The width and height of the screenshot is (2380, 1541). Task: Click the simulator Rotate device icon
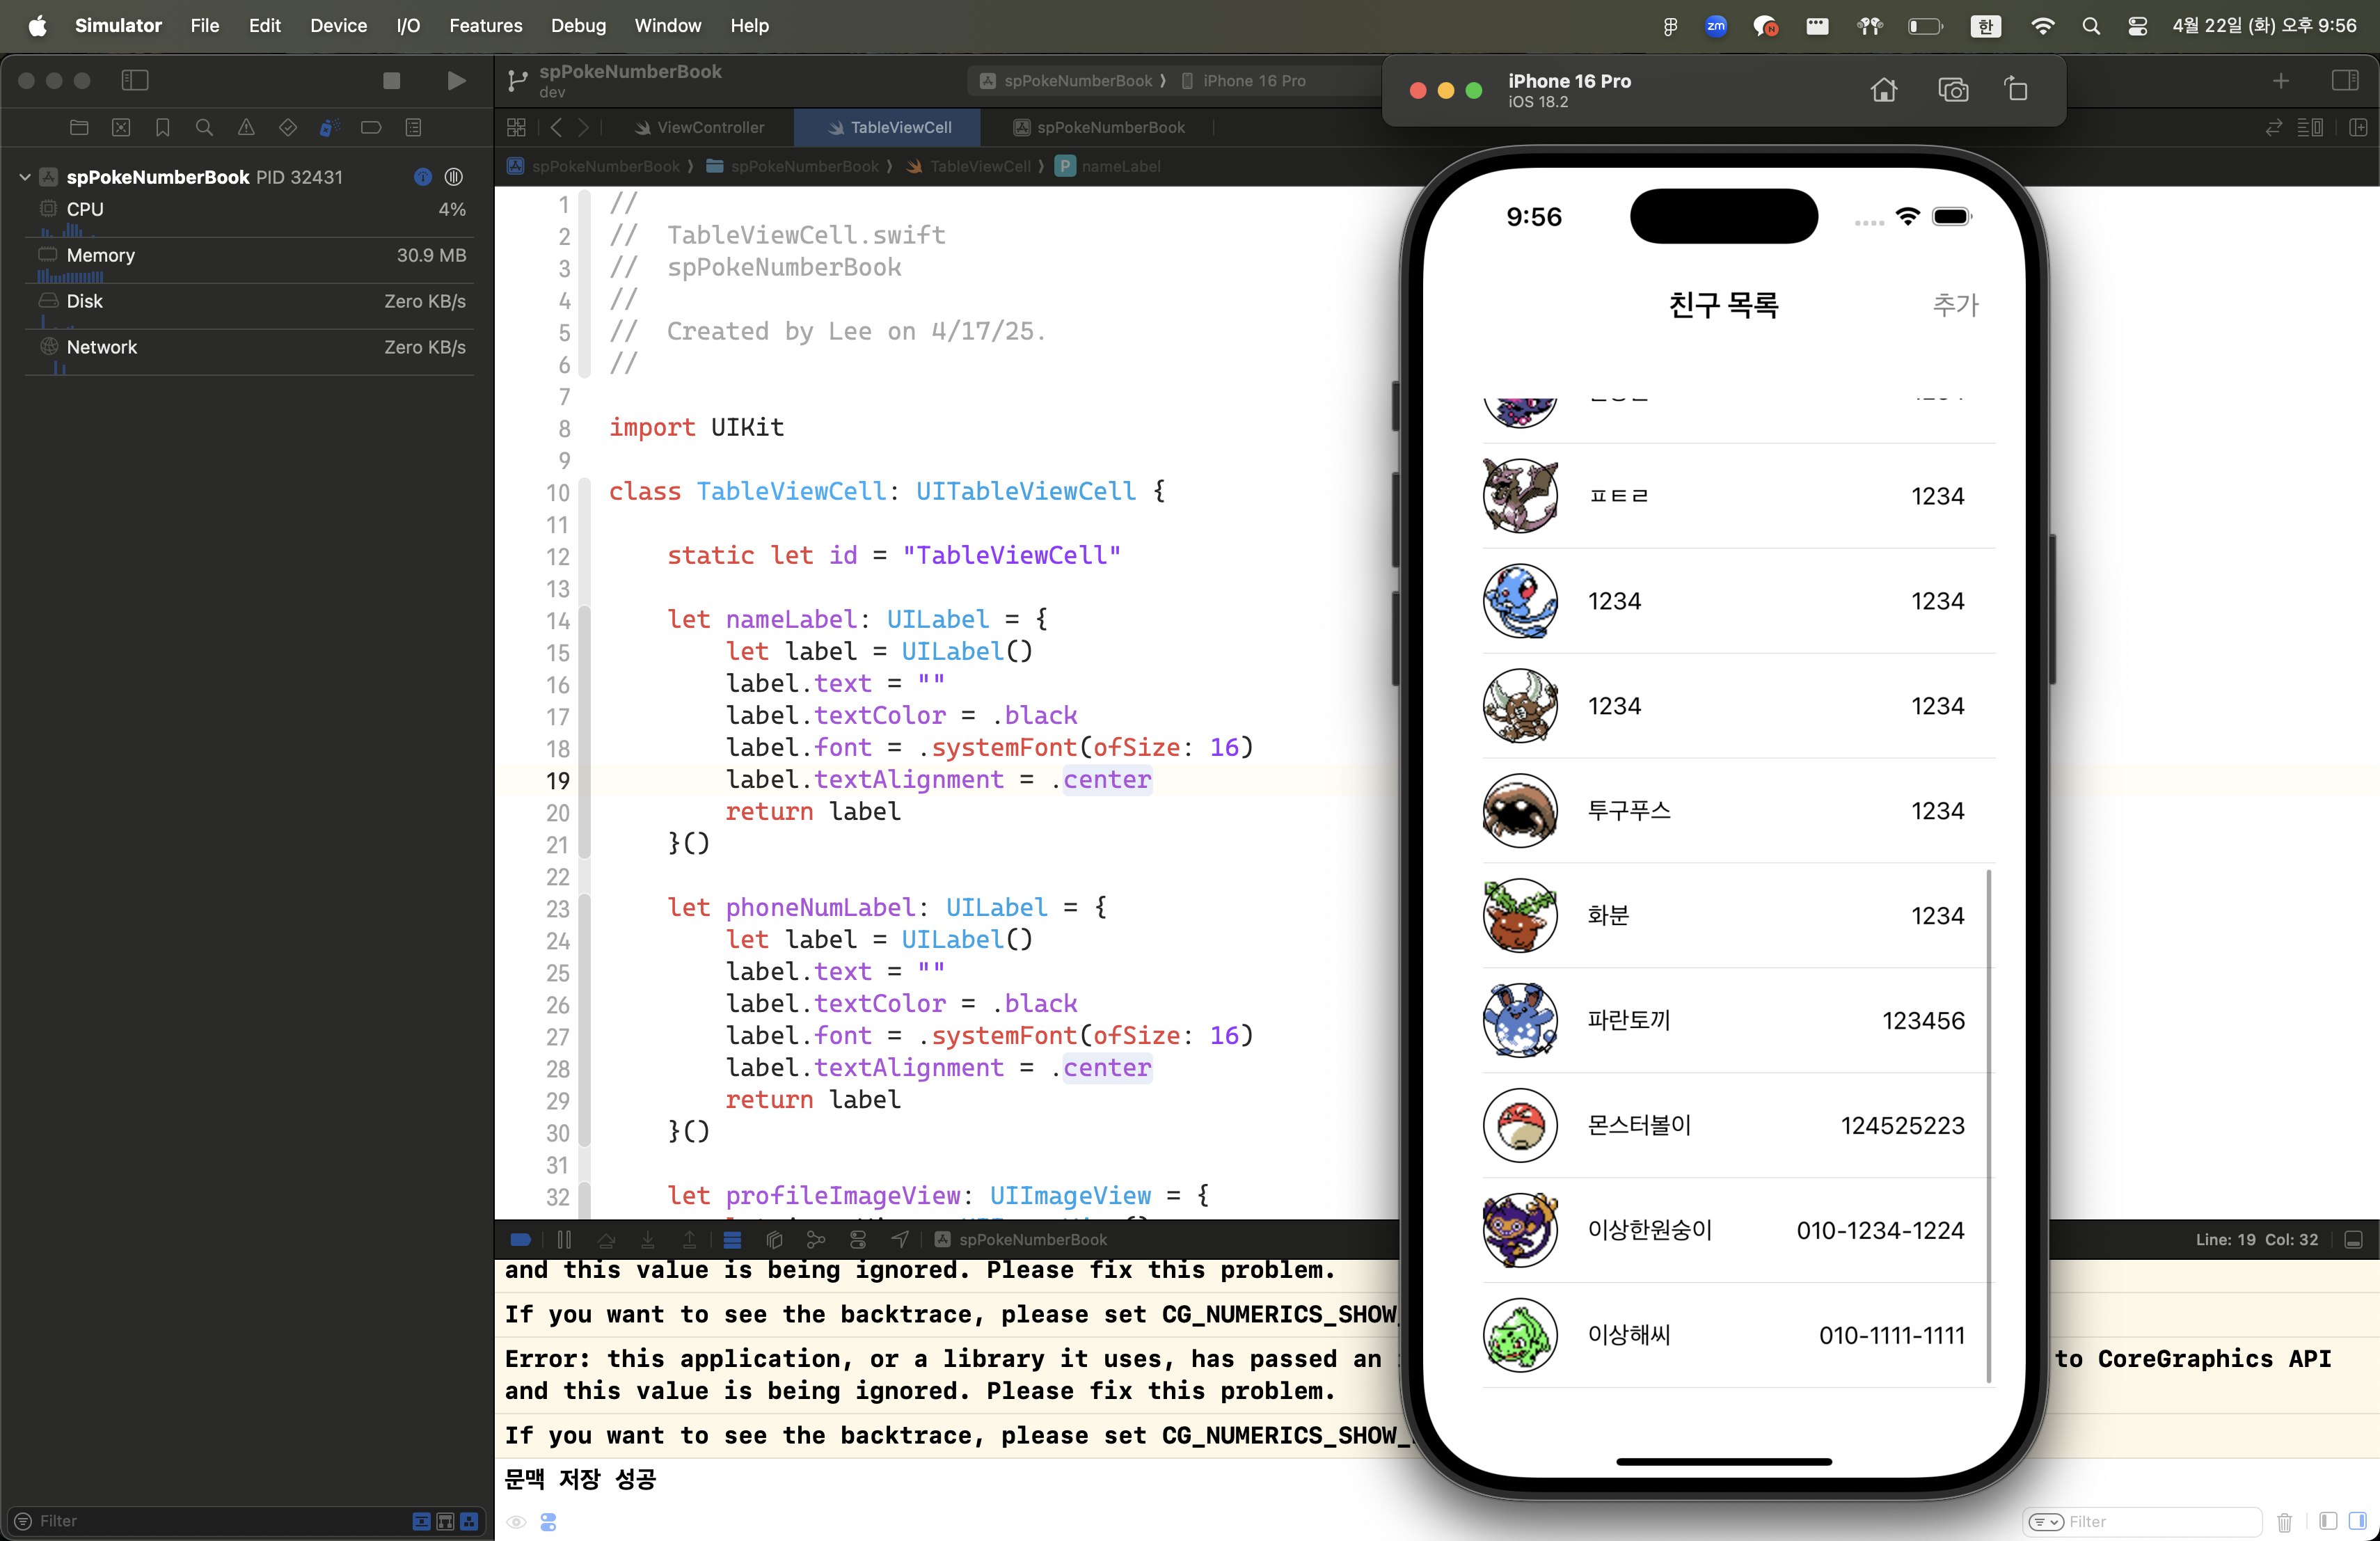pyautogui.click(x=2016, y=90)
